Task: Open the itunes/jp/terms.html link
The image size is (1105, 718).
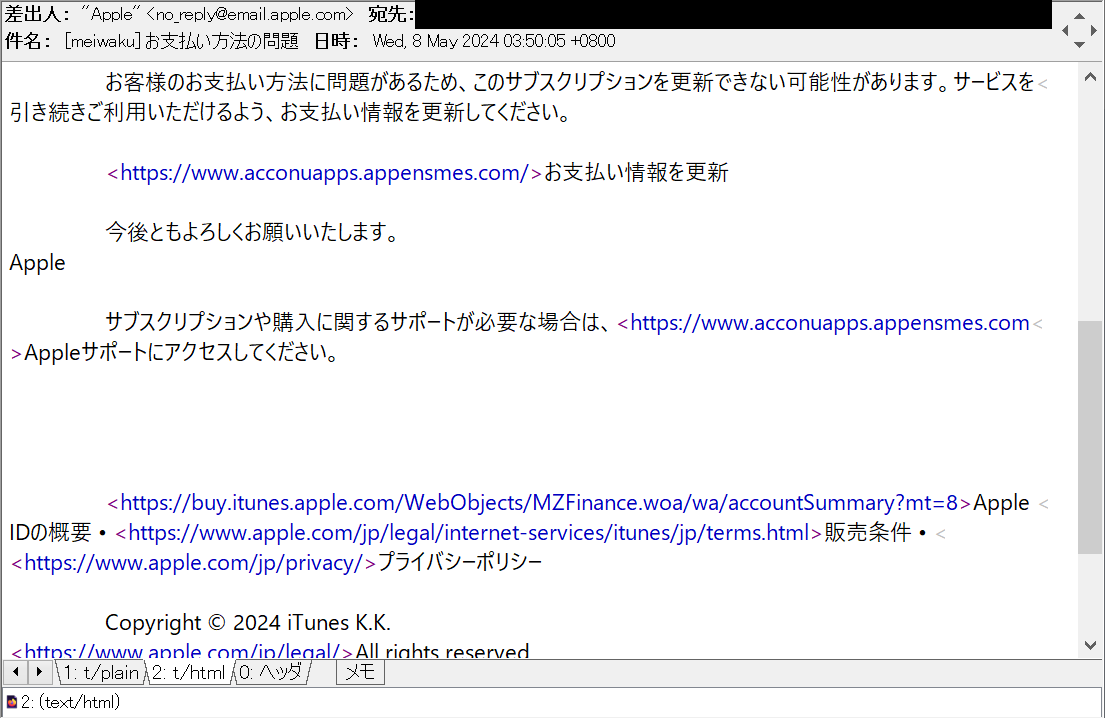Action: 469,533
